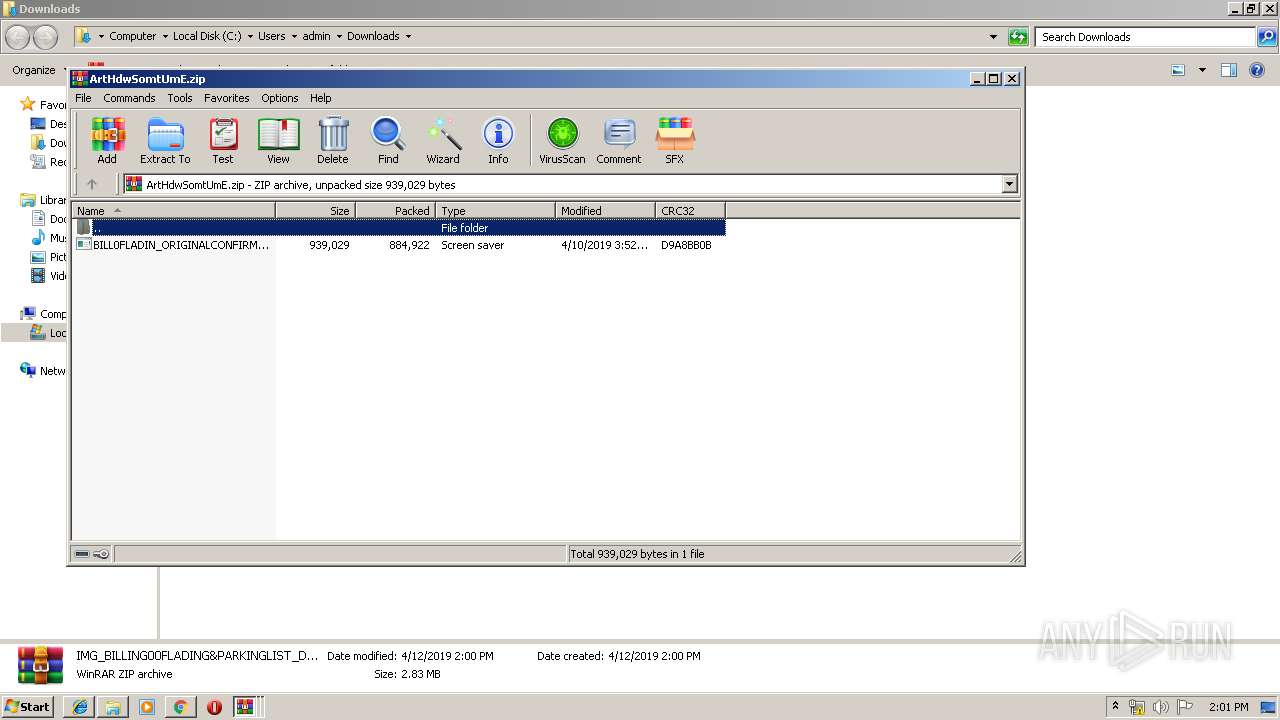The image size is (1280, 720).
Task: Open Chrome from the taskbar
Action: click(x=180, y=707)
